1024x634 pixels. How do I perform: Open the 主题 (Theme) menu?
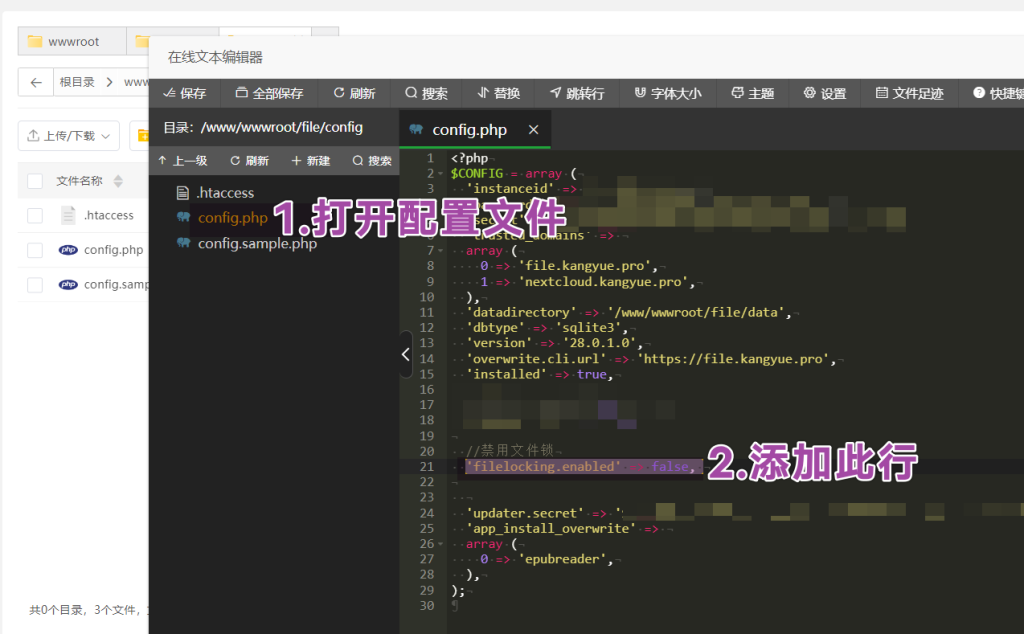(752, 93)
